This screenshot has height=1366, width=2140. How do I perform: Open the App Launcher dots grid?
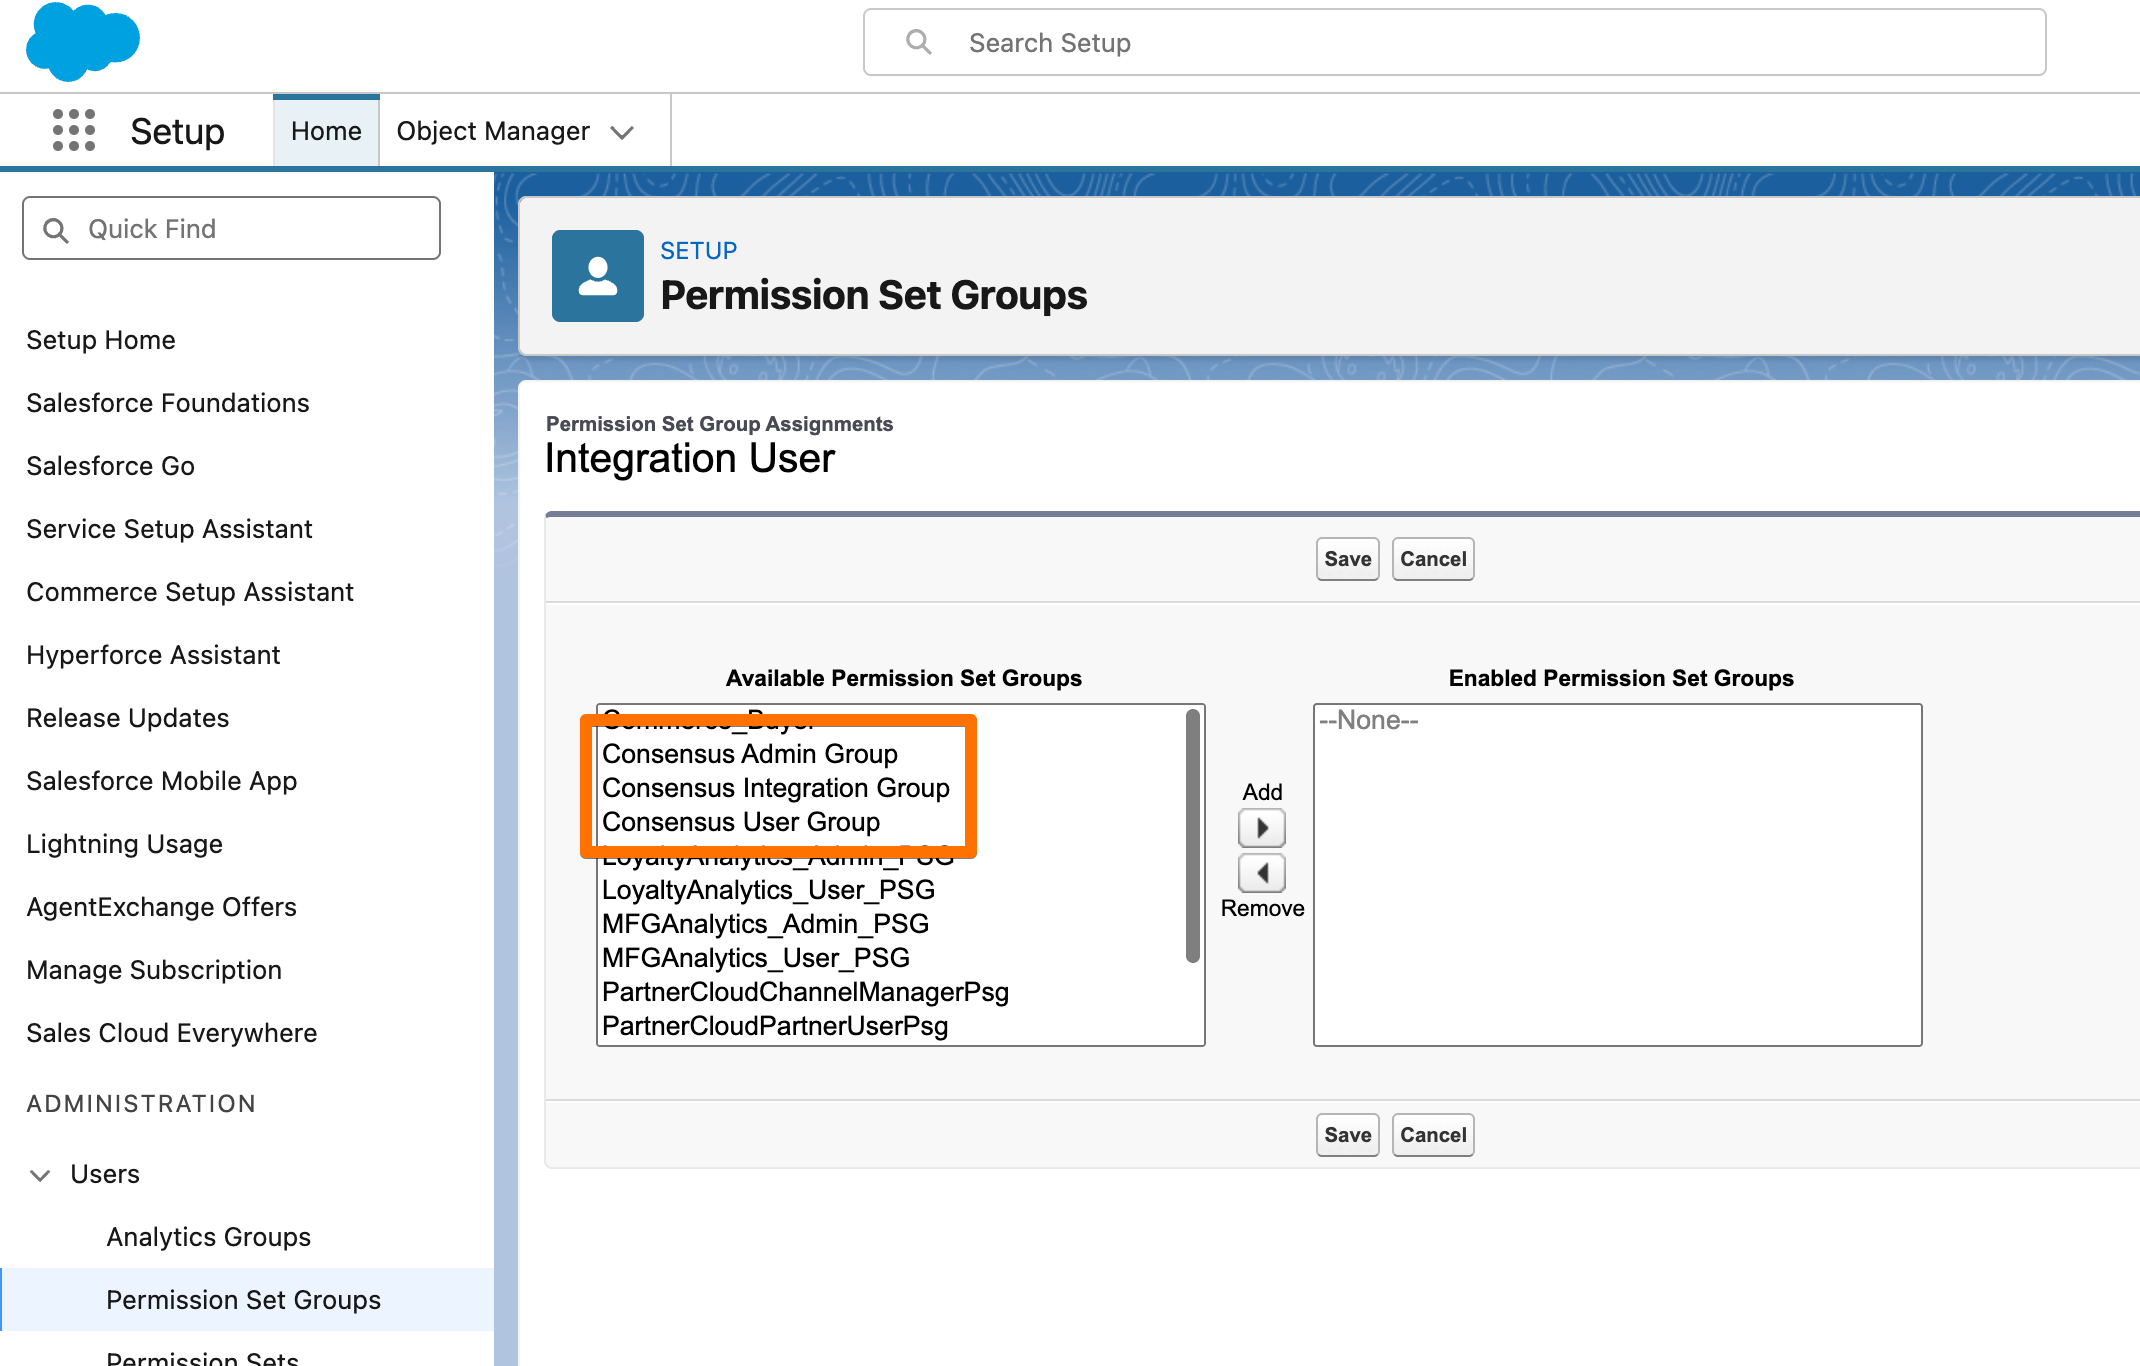click(74, 130)
